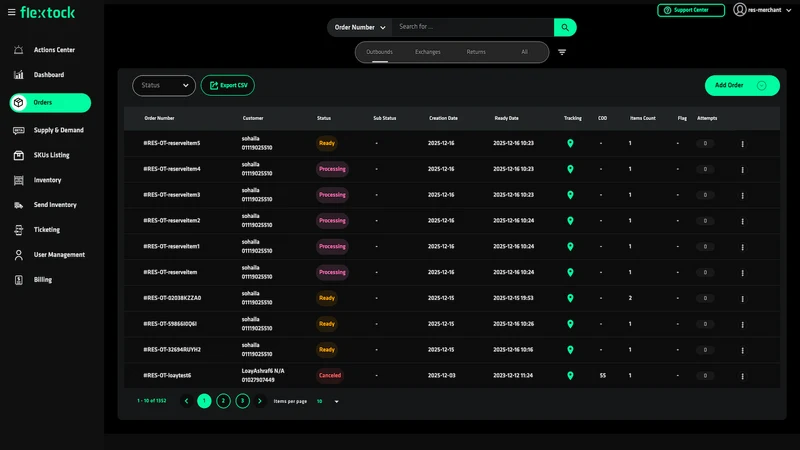Open three-dot menu for order reserveitem4

tap(742, 169)
